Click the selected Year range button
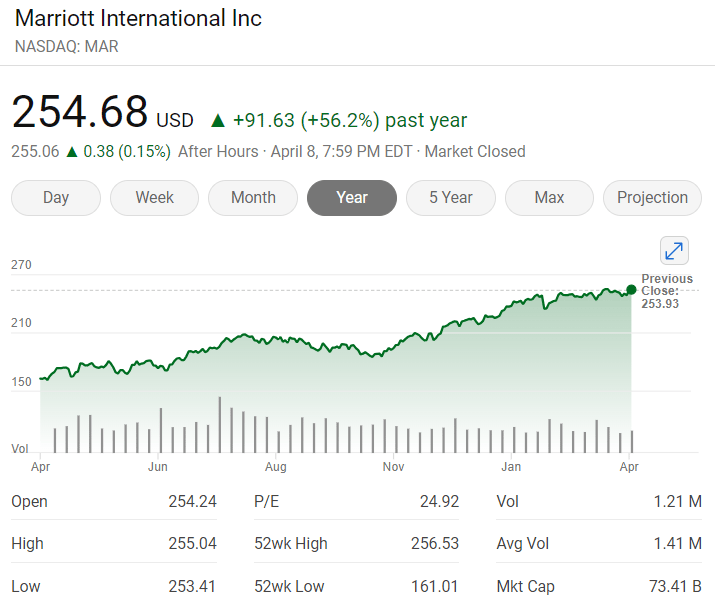Screen dimensions: 715x607 [352, 198]
